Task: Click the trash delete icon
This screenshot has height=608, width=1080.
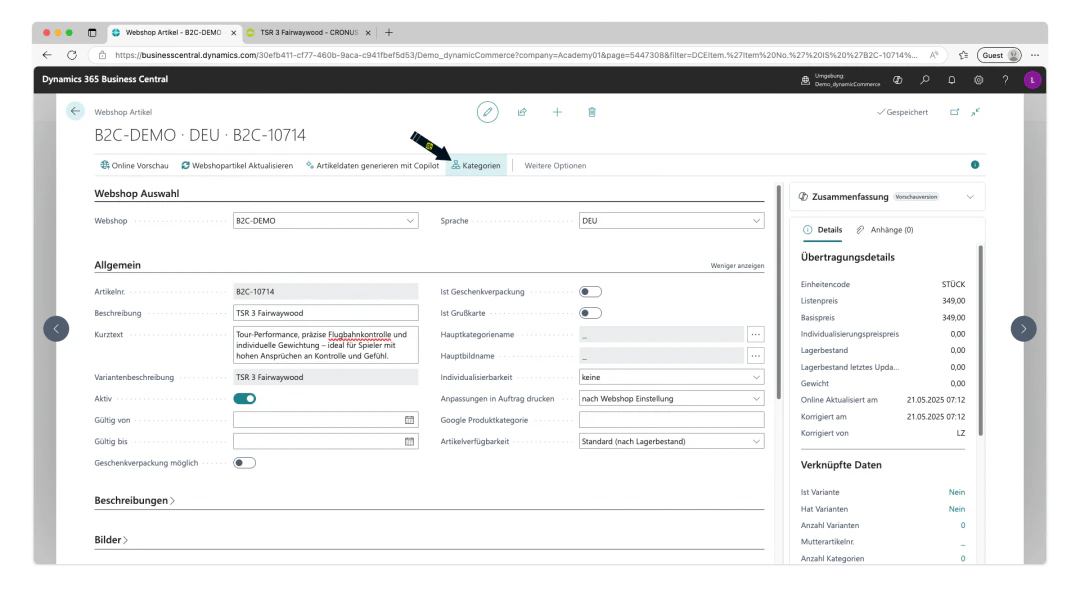Action: tap(592, 112)
